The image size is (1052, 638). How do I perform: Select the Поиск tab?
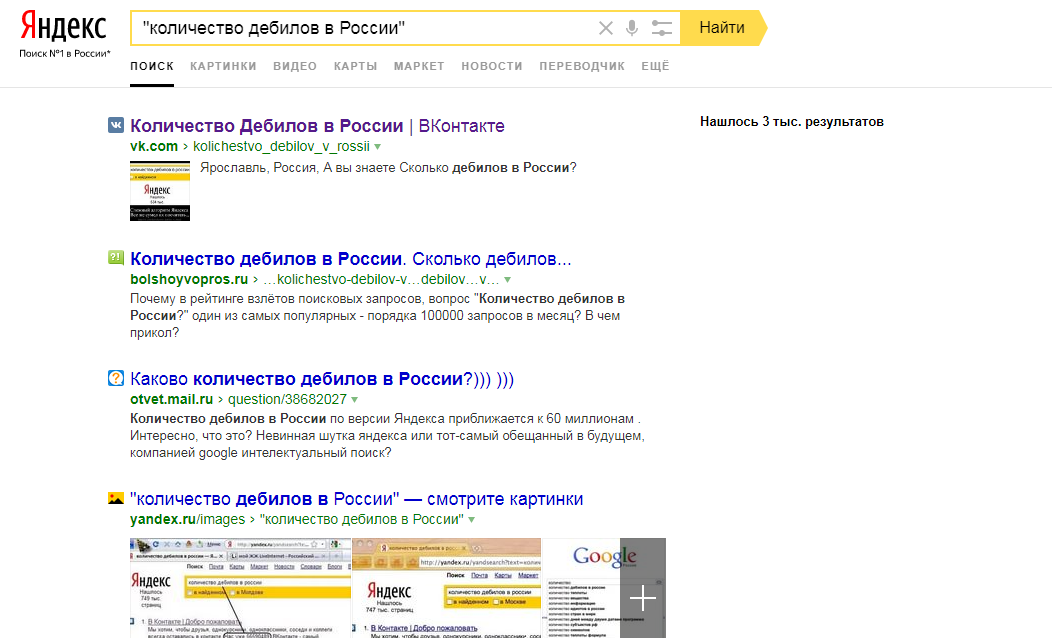click(x=152, y=66)
